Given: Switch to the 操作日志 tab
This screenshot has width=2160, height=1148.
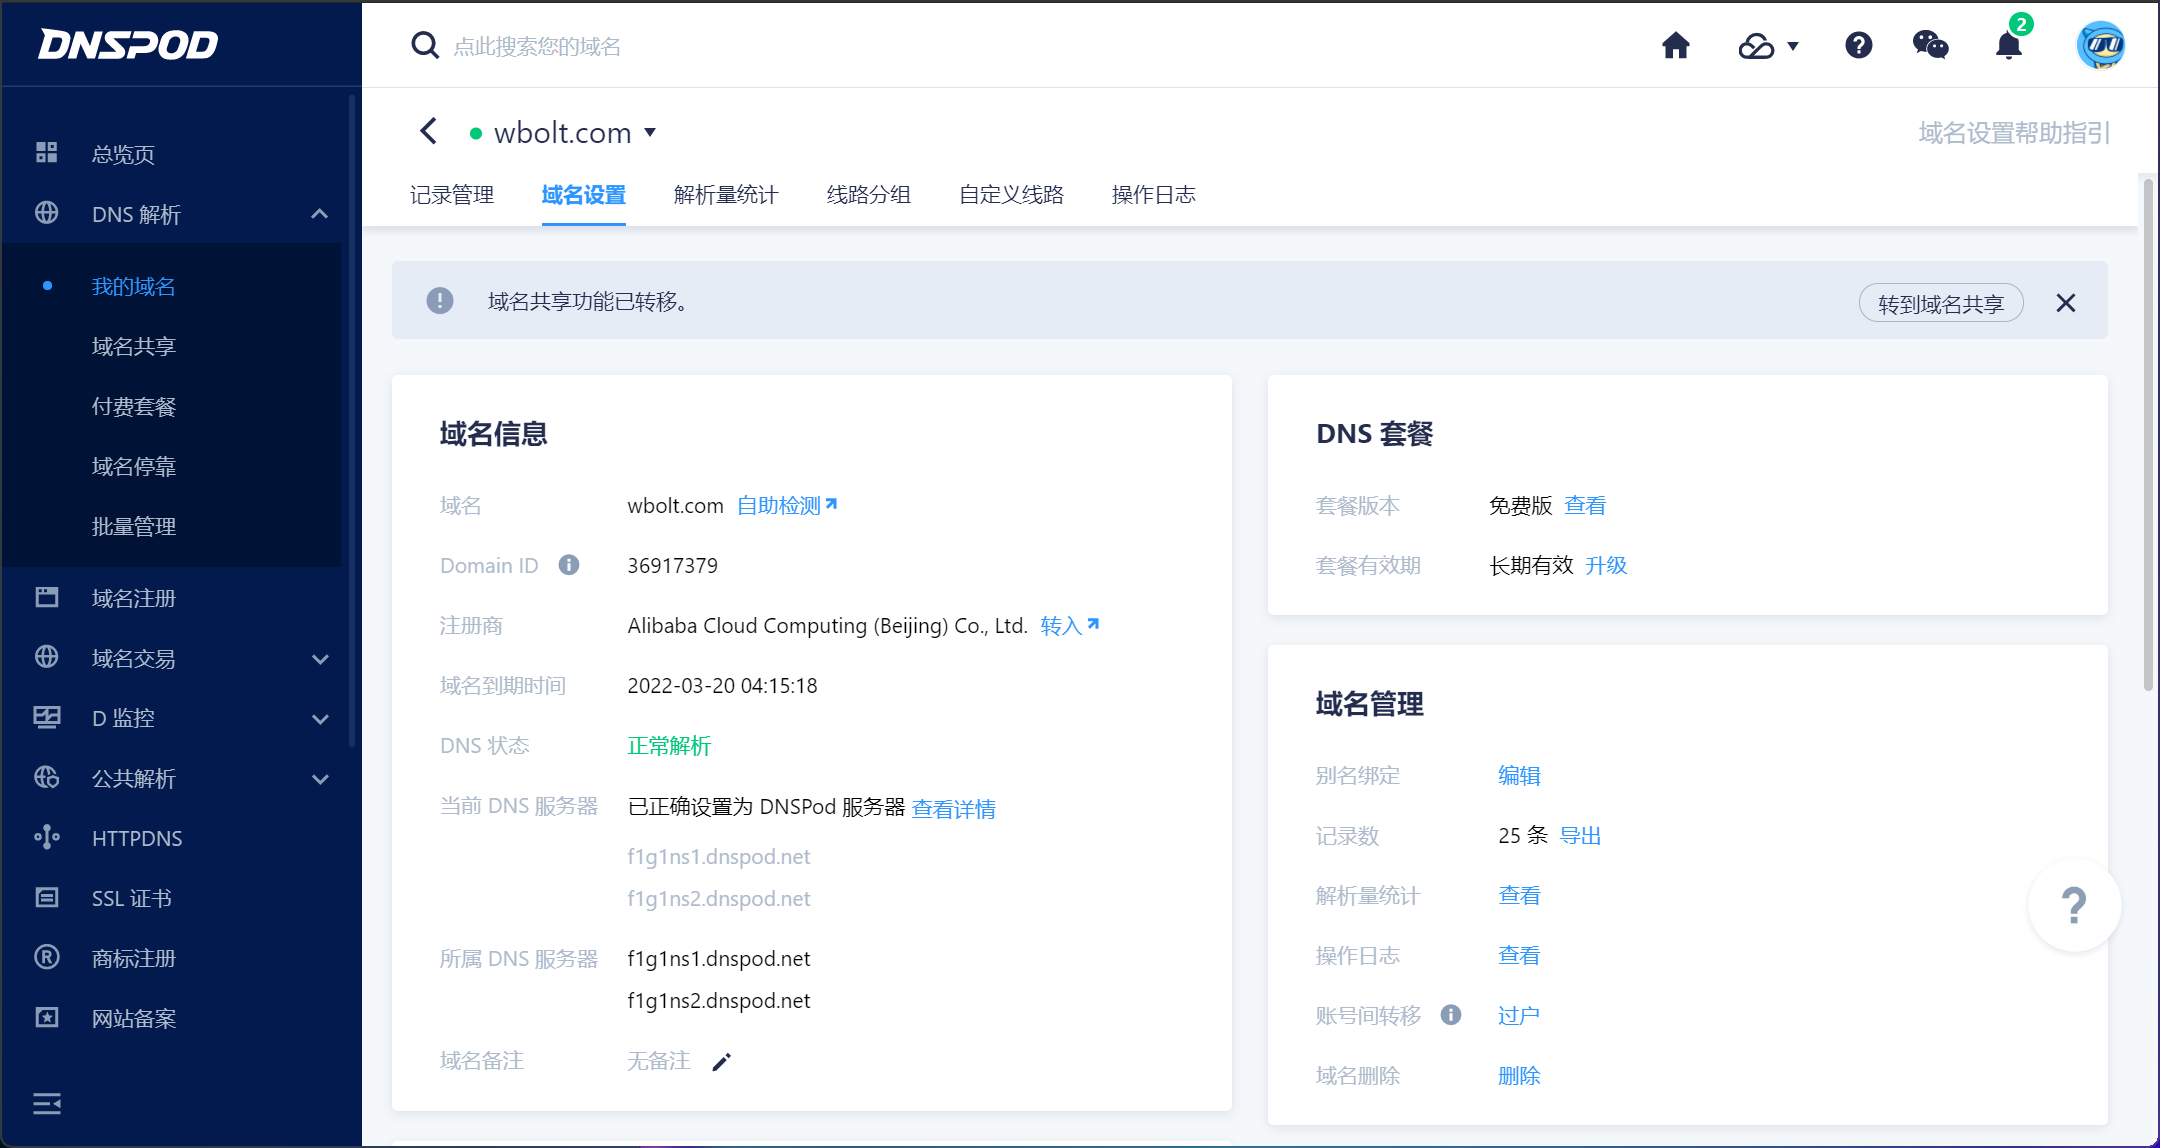Looking at the screenshot, I should point(1152,195).
